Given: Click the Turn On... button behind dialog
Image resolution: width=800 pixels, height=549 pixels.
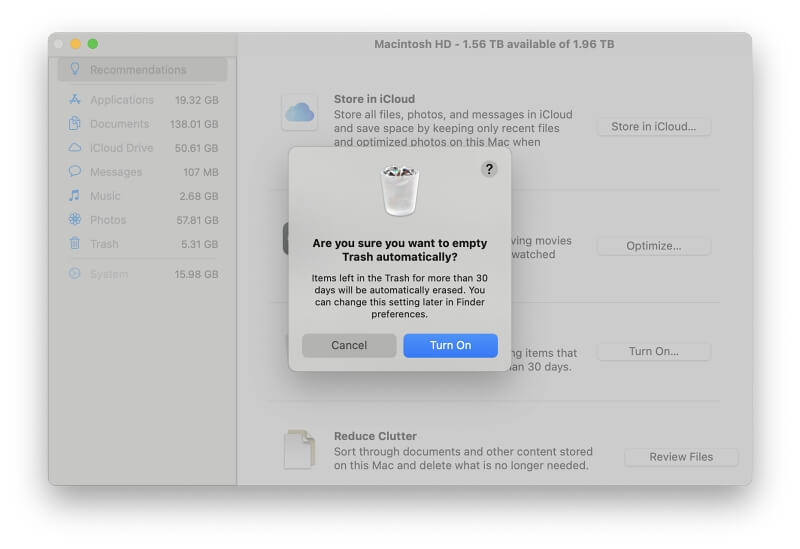Looking at the screenshot, I should click(x=654, y=352).
